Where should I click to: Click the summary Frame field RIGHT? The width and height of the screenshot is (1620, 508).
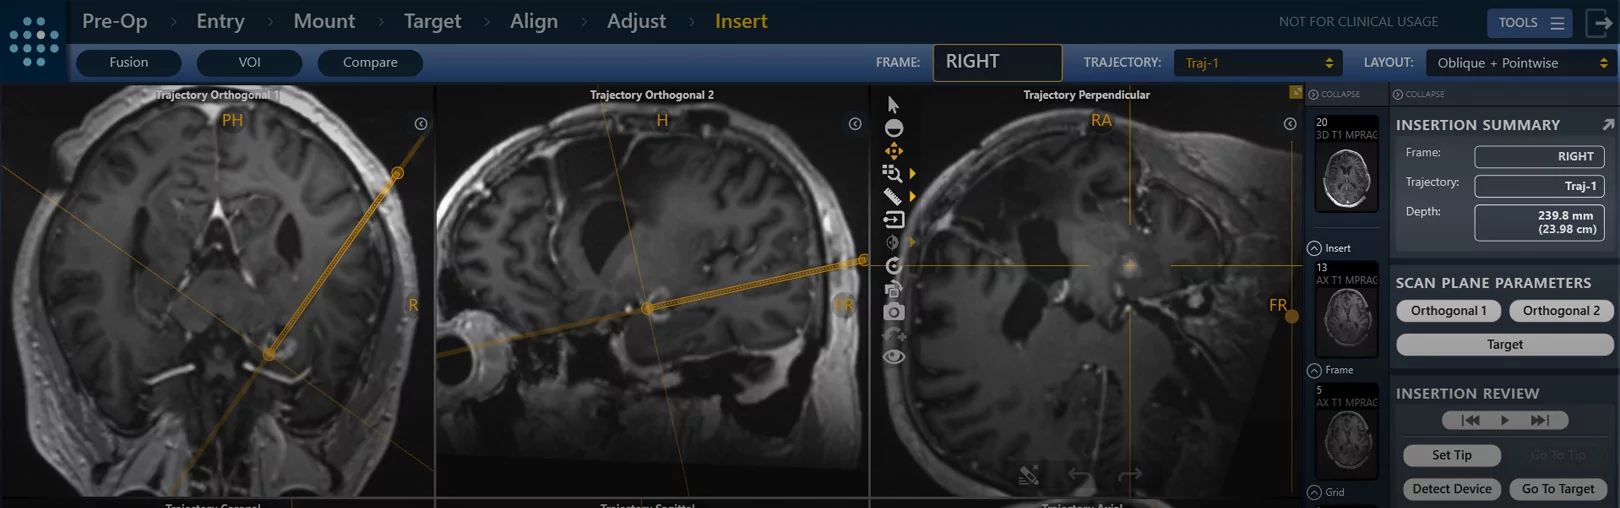[x=1540, y=156]
